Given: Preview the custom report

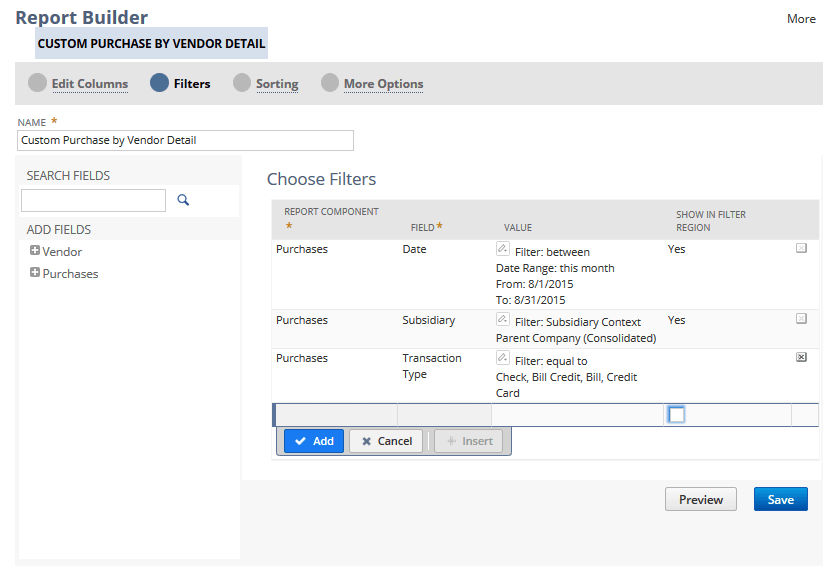Looking at the screenshot, I should click(x=701, y=499).
